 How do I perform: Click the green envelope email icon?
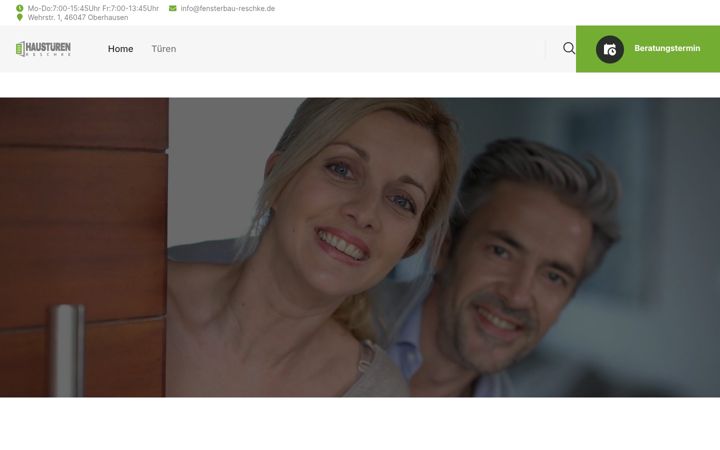coord(173,8)
